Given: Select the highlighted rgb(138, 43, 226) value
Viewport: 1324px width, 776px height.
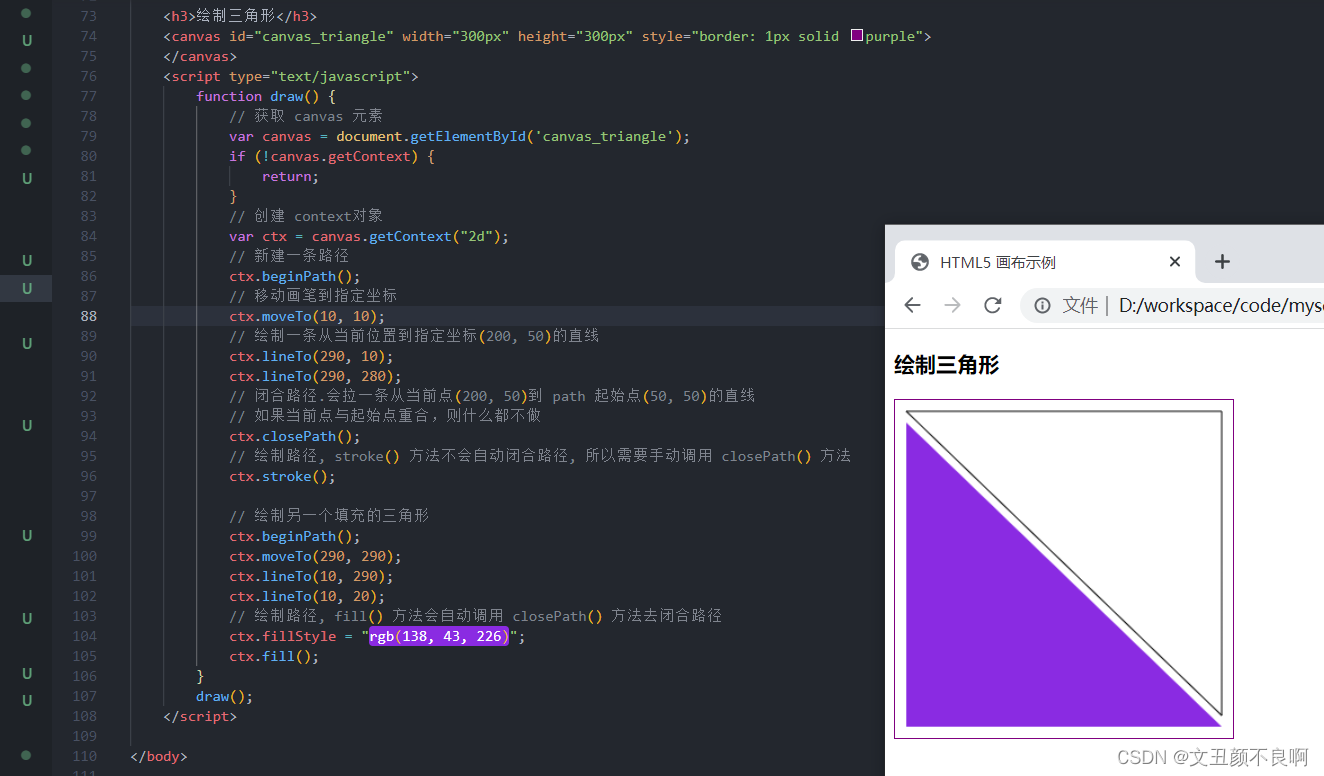Looking at the screenshot, I should pyautogui.click(x=438, y=636).
